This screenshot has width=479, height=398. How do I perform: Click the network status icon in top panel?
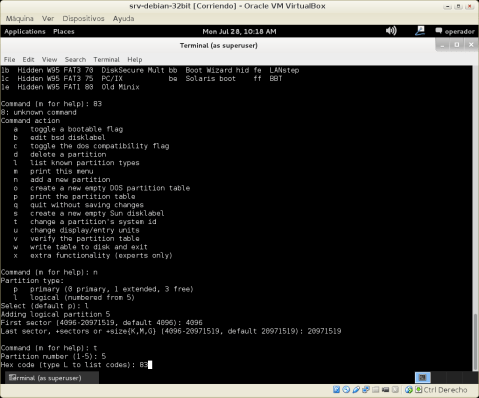coord(420,31)
